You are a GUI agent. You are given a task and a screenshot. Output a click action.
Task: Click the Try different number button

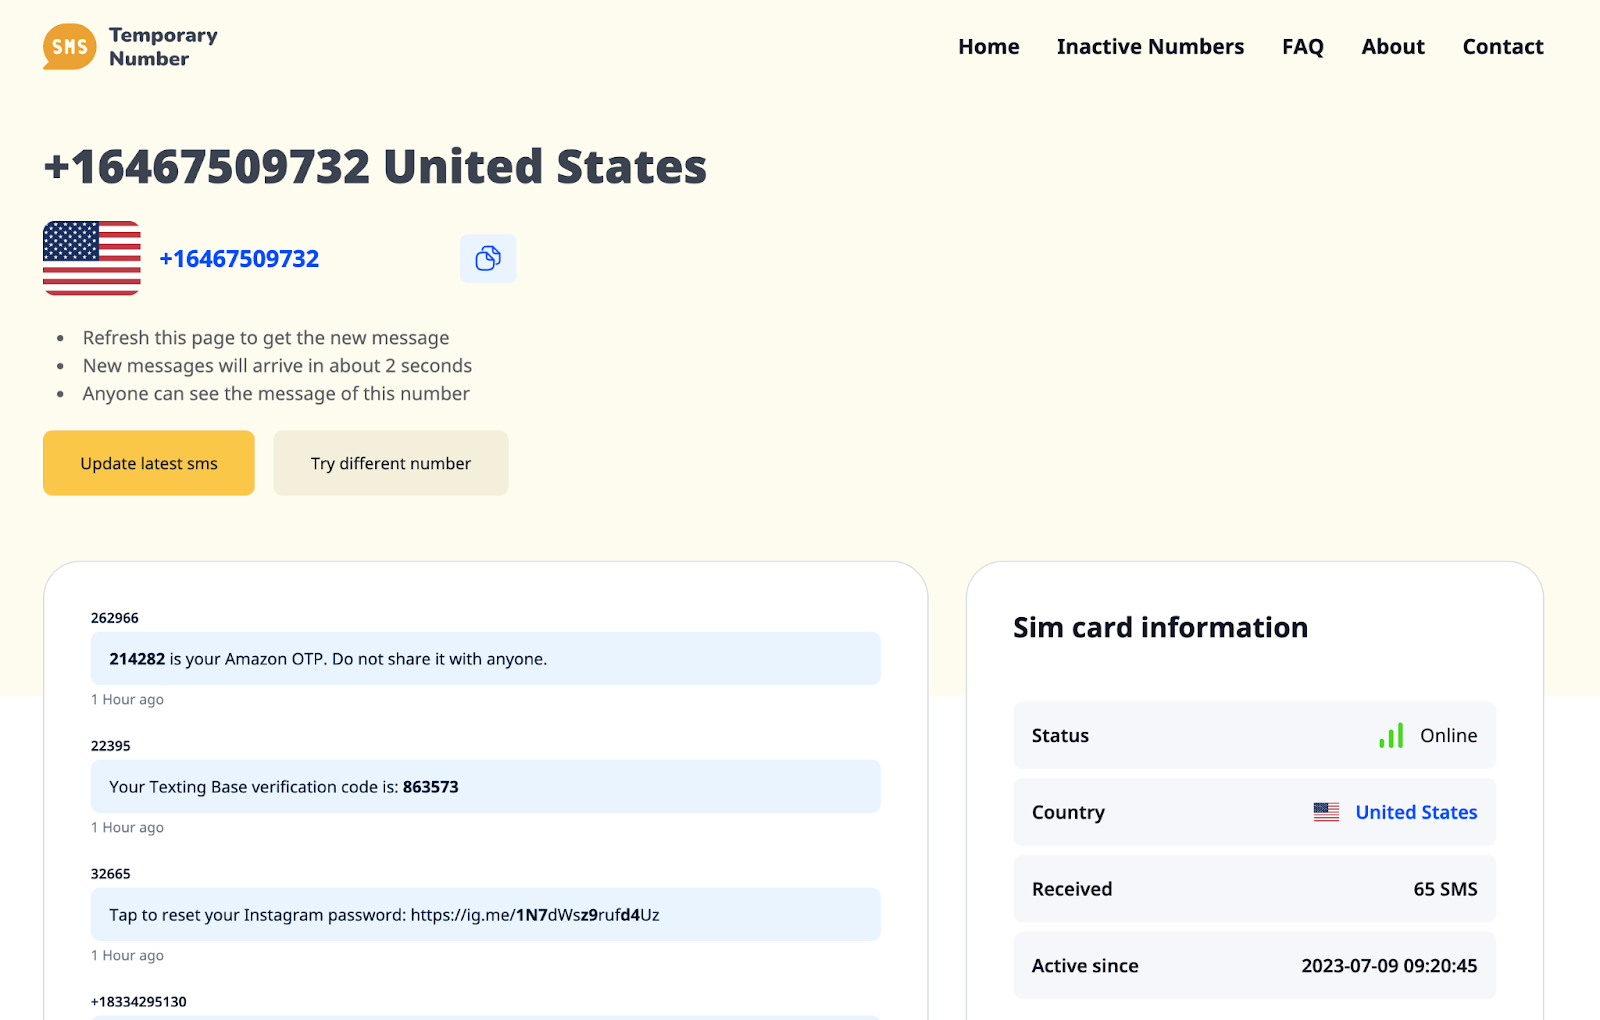pyautogui.click(x=391, y=463)
